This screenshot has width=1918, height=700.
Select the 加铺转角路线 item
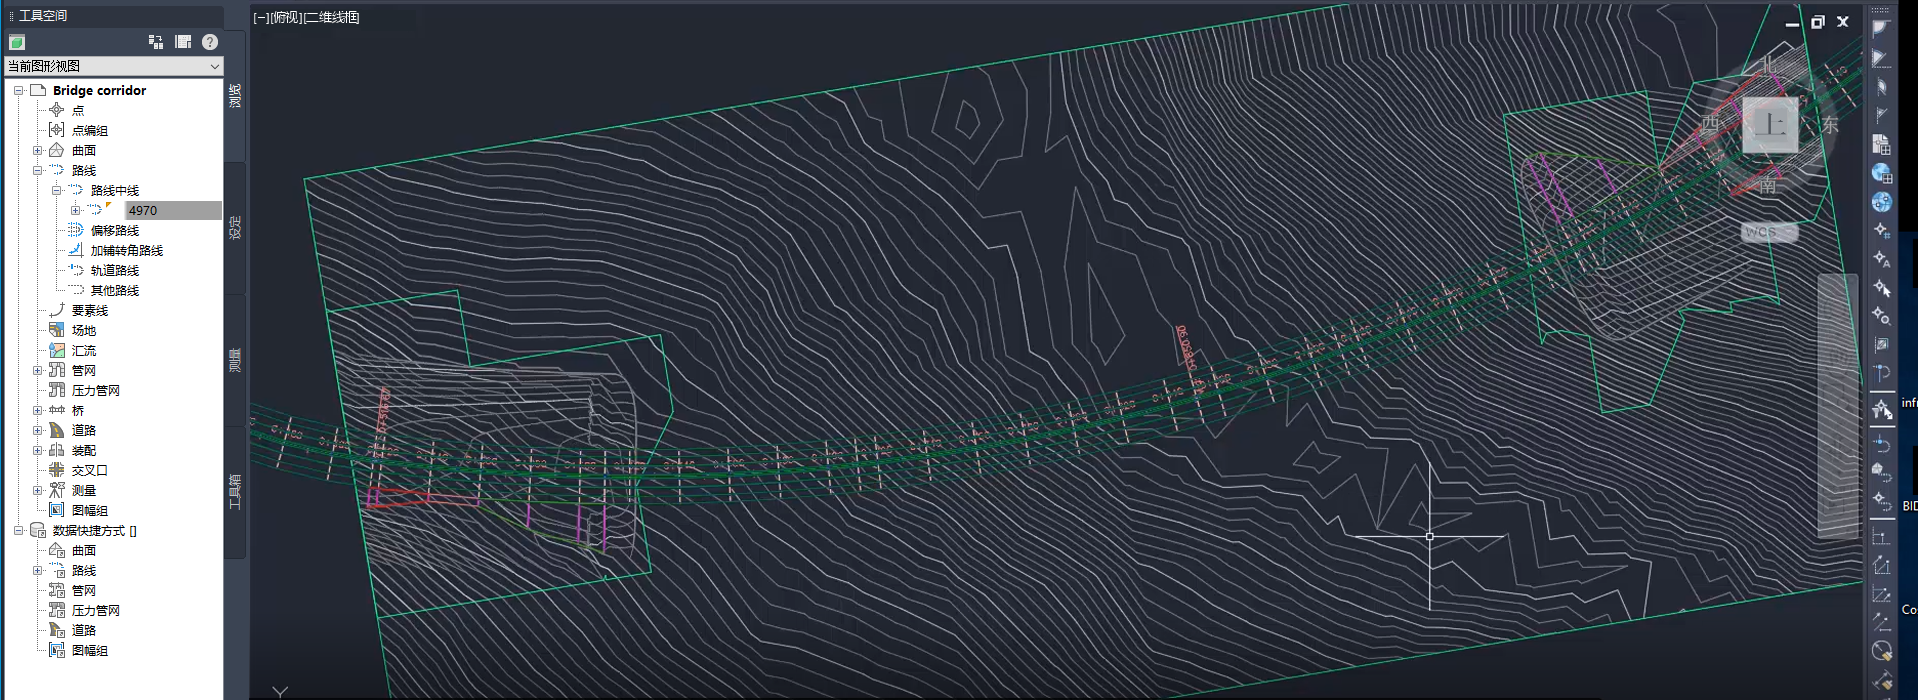(127, 250)
